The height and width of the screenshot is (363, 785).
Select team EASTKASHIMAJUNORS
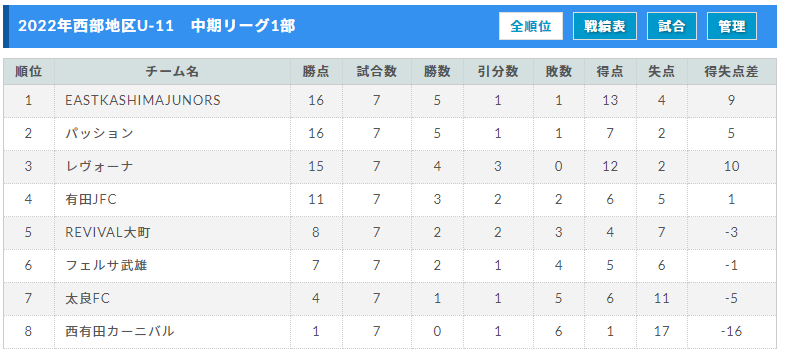143,100
